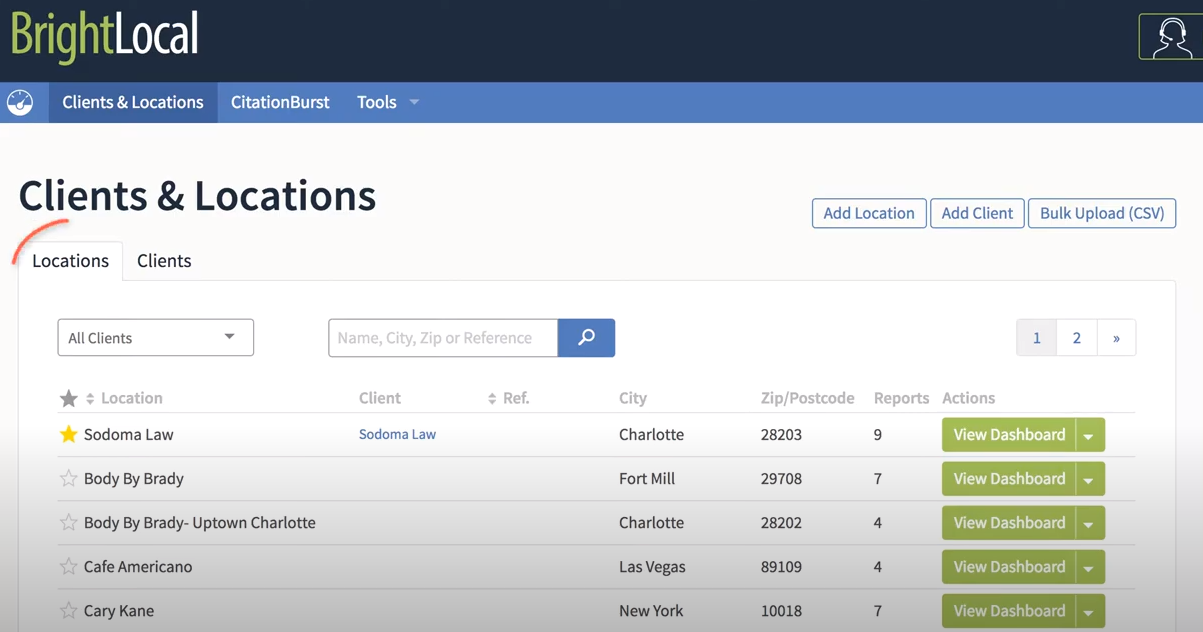Open Clients & Locations nav item
Image resolution: width=1203 pixels, height=632 pixels.
point(133,102)
